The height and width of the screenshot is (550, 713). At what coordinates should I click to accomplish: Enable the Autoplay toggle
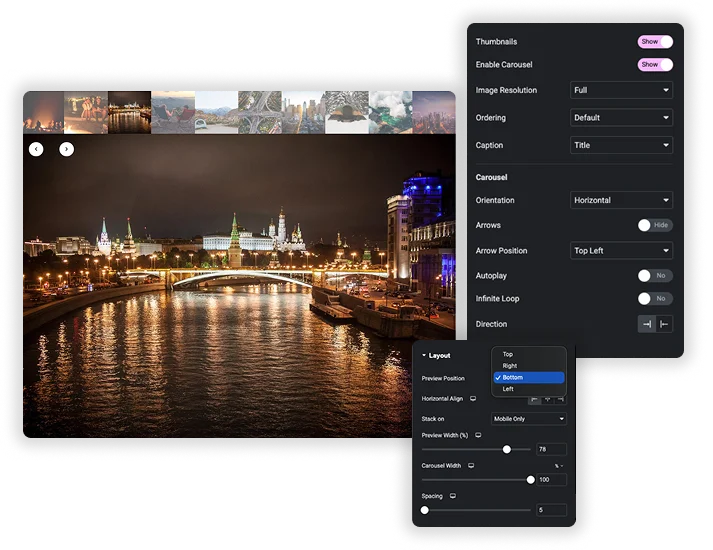(655, 275)
